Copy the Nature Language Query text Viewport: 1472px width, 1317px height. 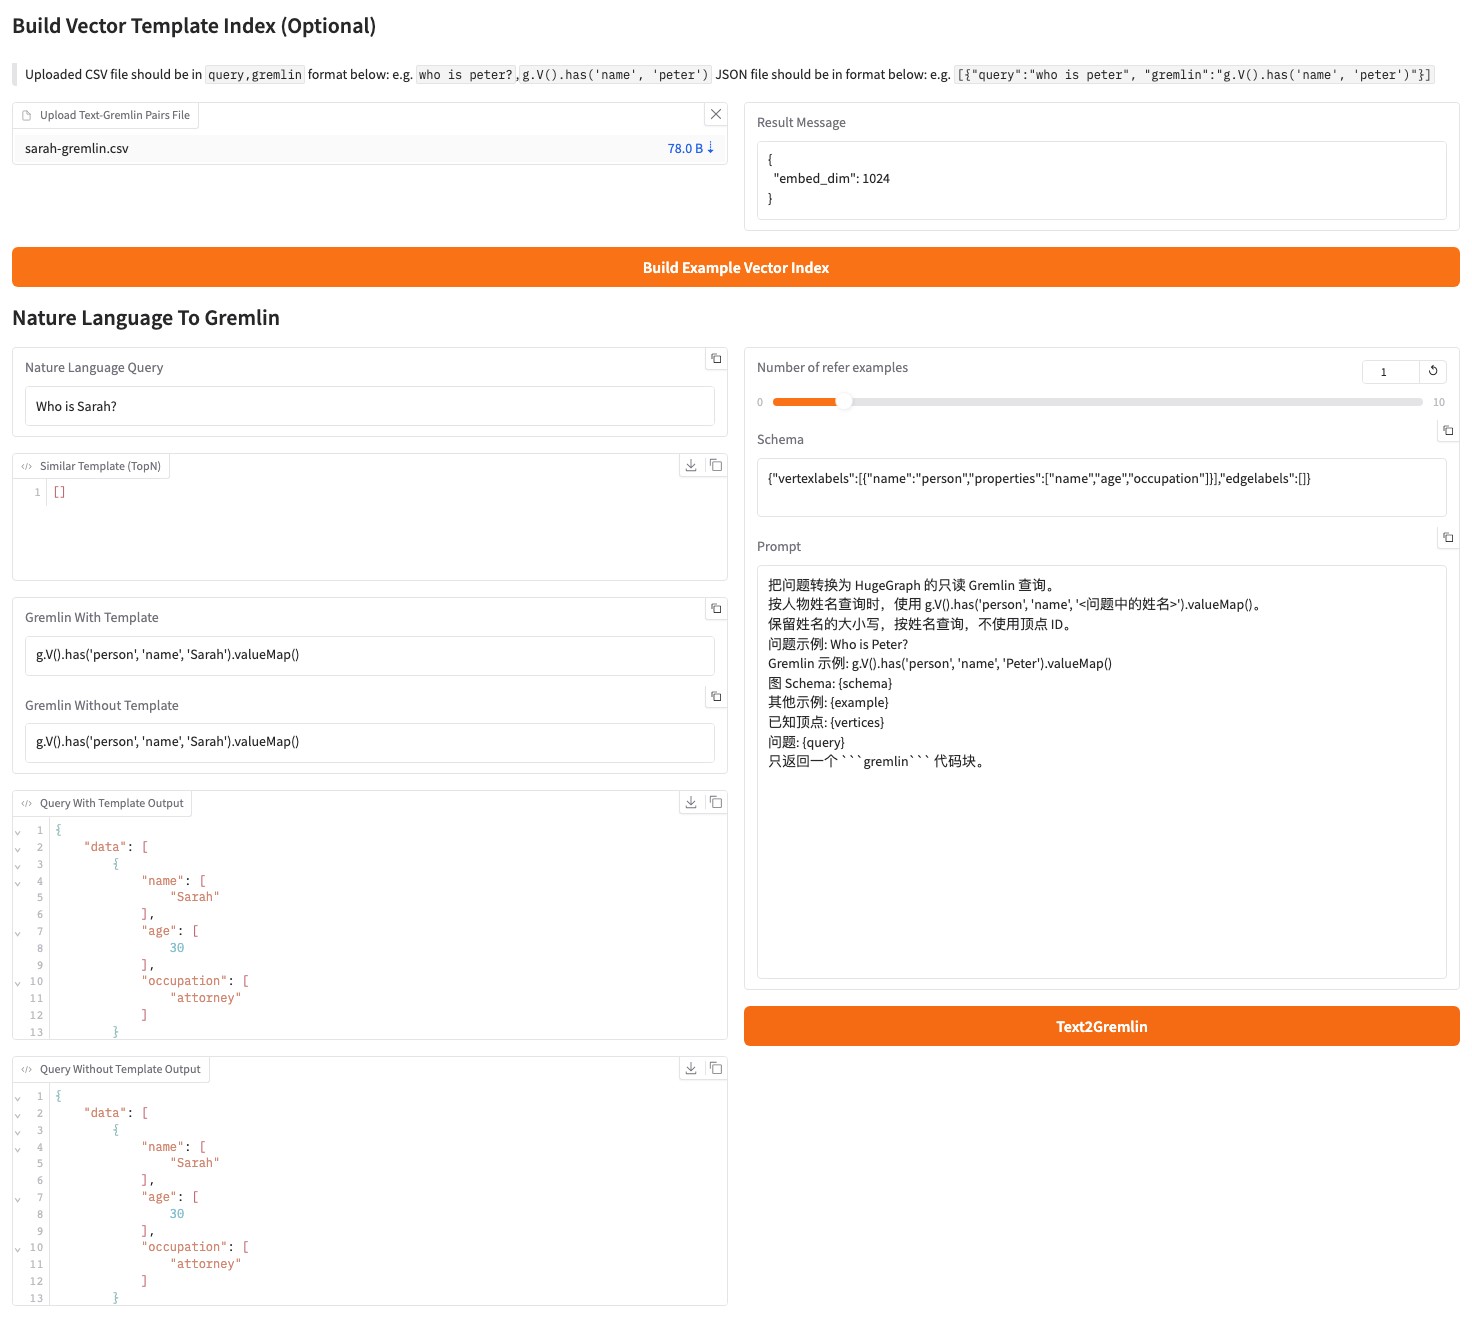pos(716,358)
